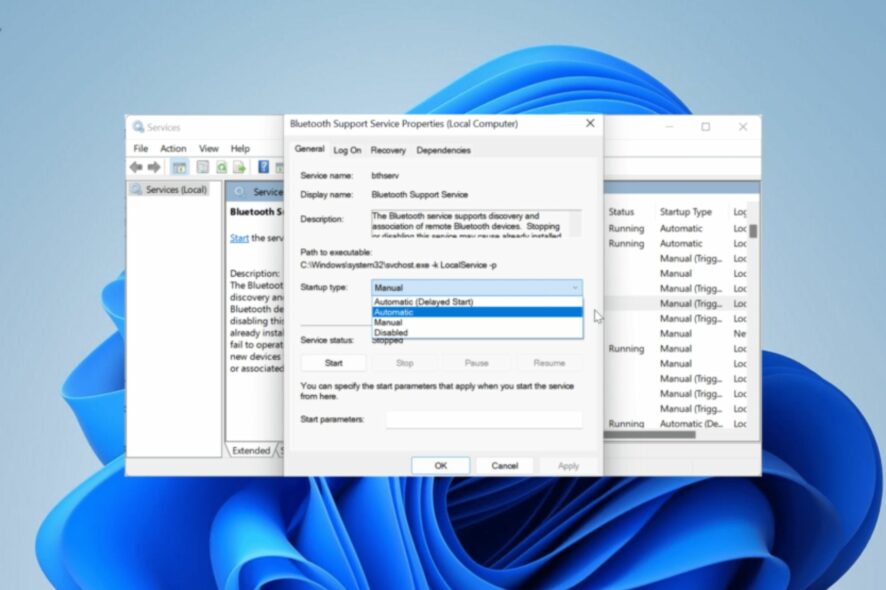The width and height of the screenshot is (886, 590).
Task: Select the Extended tab in Services window
Action: click(251, 450)
